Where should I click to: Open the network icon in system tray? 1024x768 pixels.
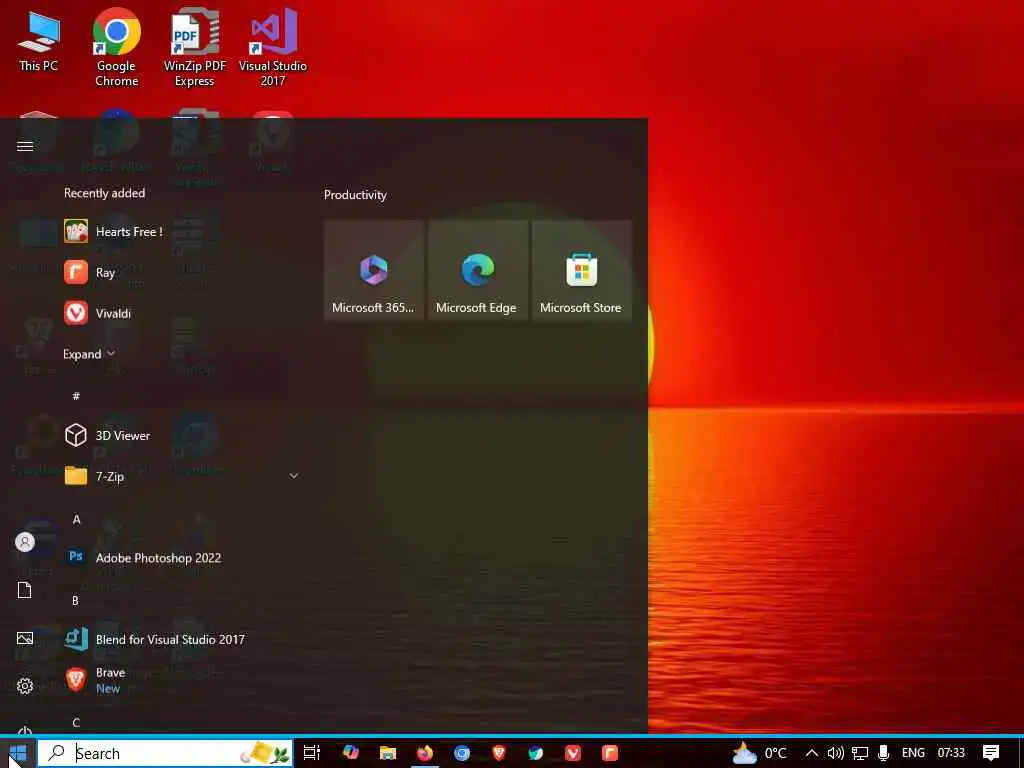pyautogui.click(x=859, y=753)
